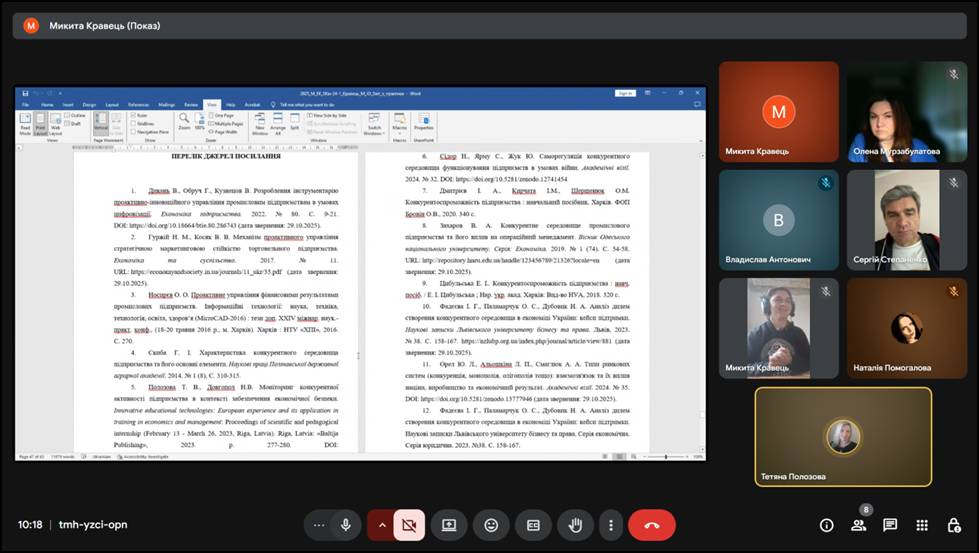Image resolution: width=979 pixels, height=553 pixels.
Task: Raise hand in the meeting
Action: tap(575, 525)
